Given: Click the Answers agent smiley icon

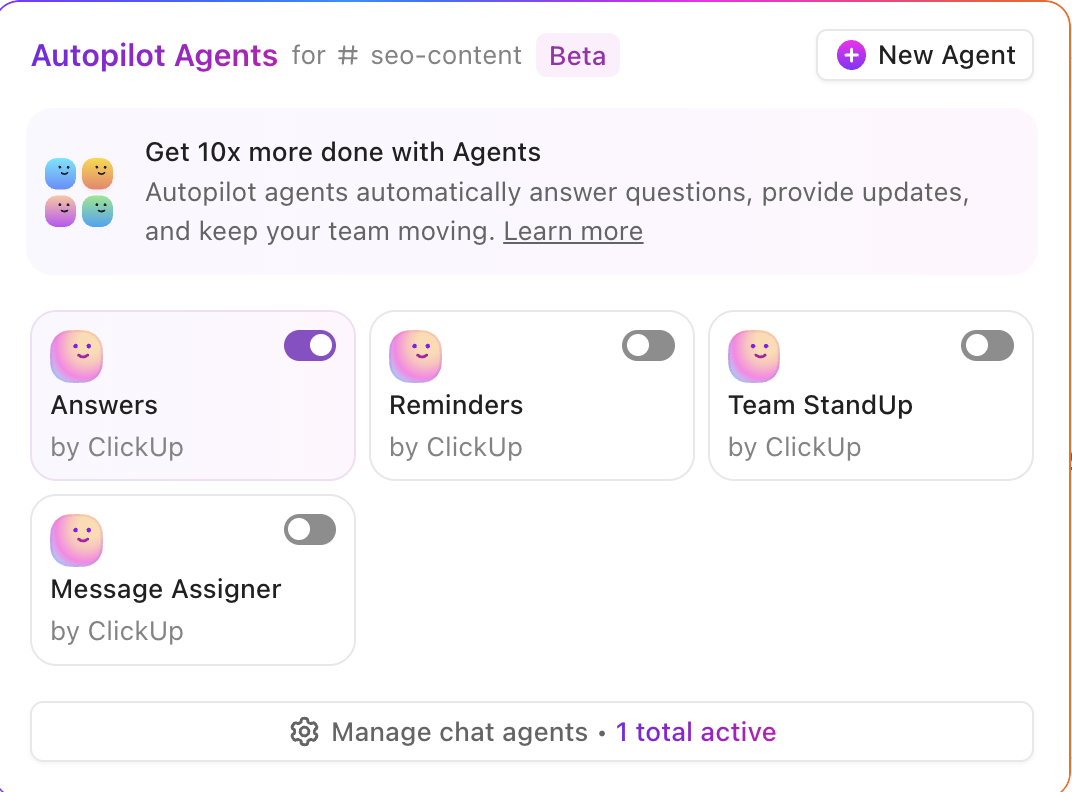Looking at the screenshot, I should (x=76, y=356).
